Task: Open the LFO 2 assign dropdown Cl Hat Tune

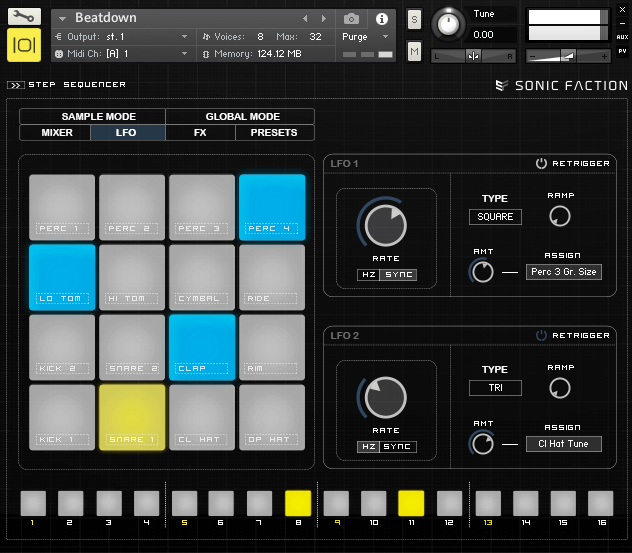Action: pyautogui.click(x=564, y=444)
